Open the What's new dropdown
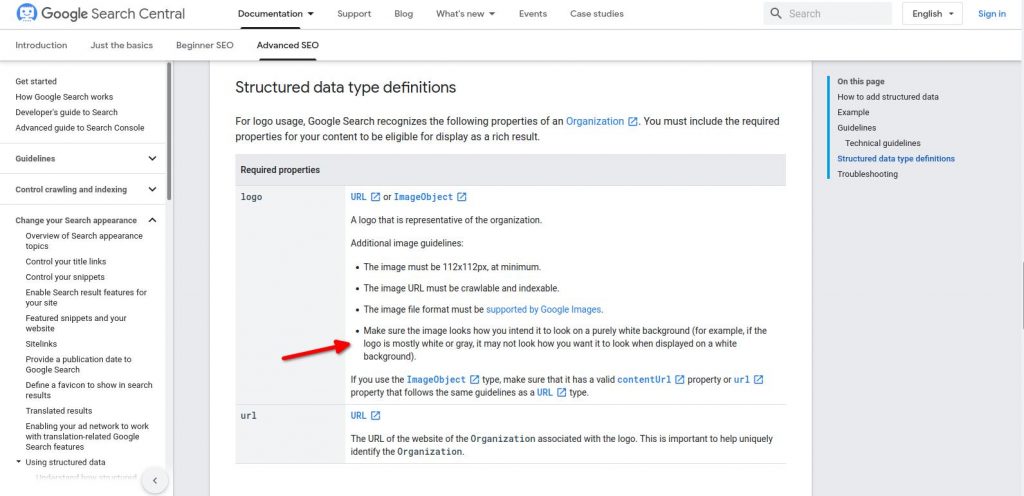The height and width of the screenshot is (496, 1024). pyautogui.click(x=466, y=14)
